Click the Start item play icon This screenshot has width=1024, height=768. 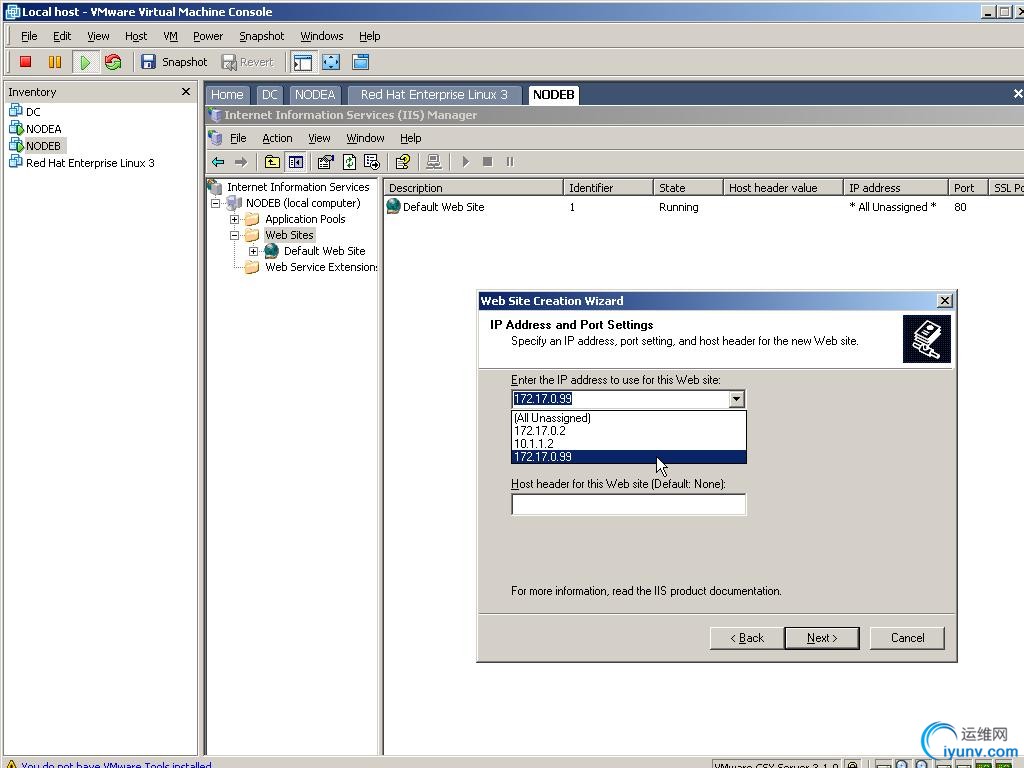click(466, 161)
